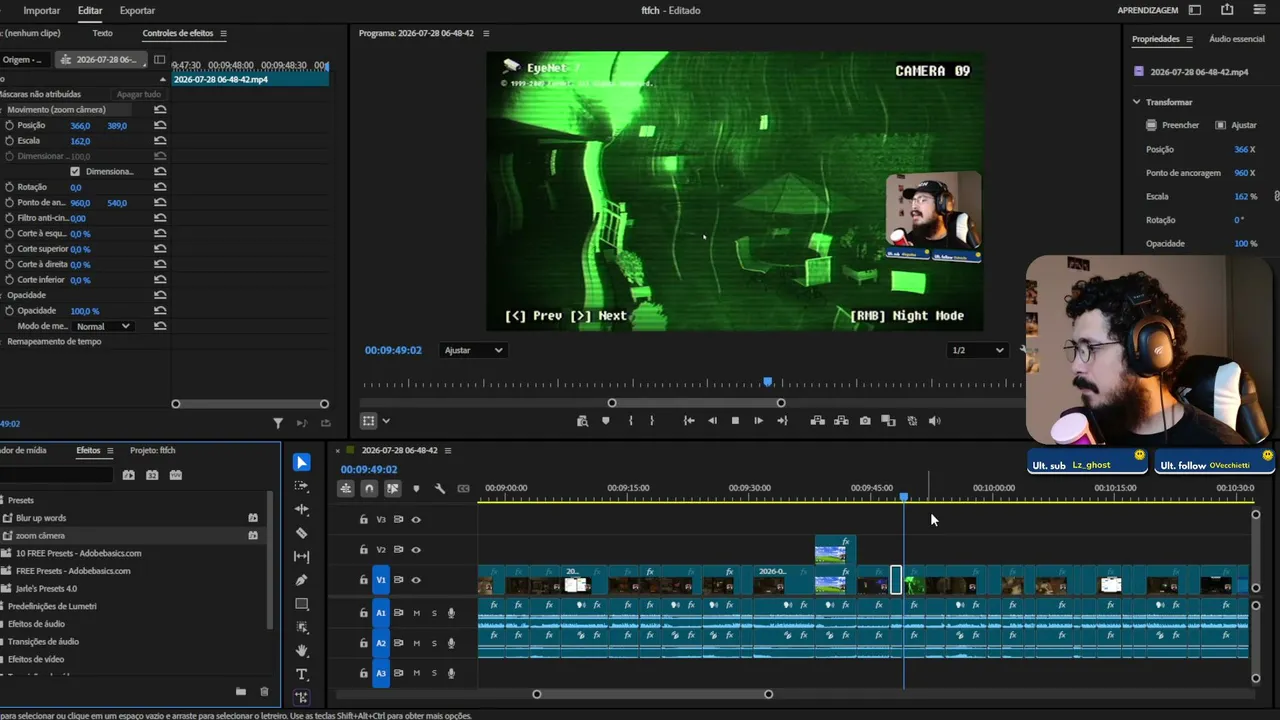
Task: Click the Ajustar button in Propriedades
Action: click(1236, 125)
